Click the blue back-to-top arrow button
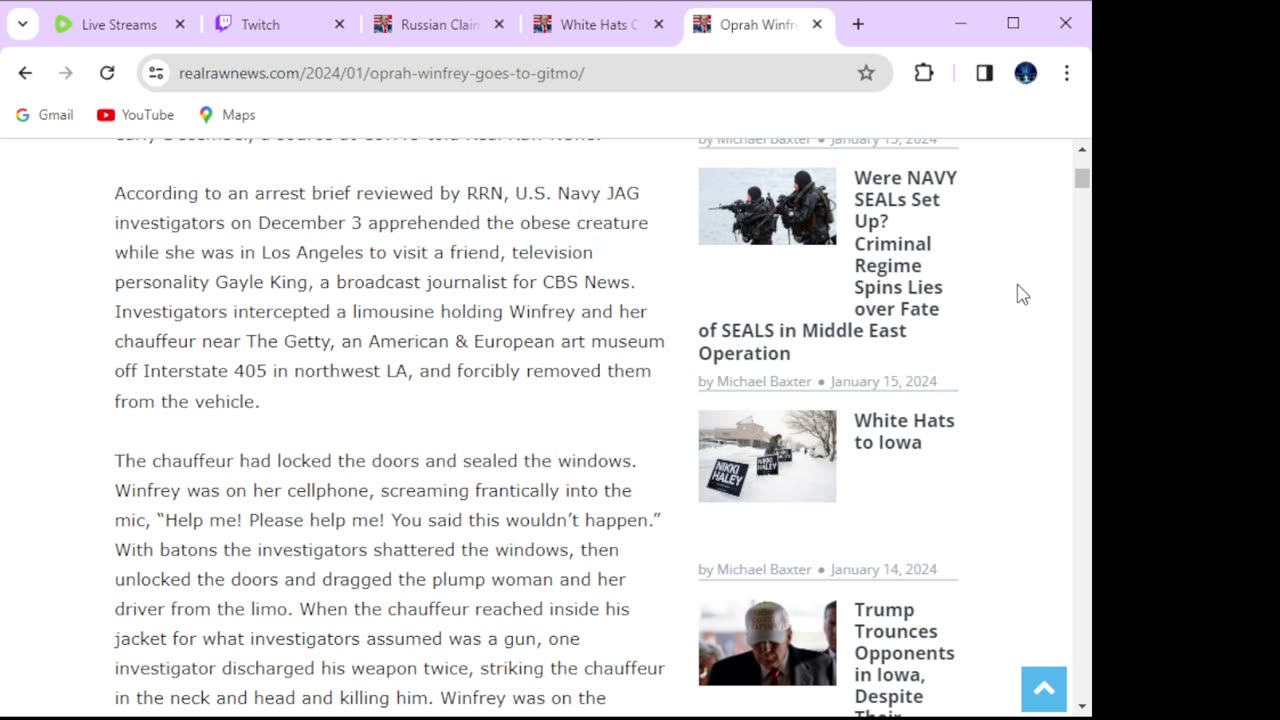This screenshot has height=720, width=1280. 1044,689
